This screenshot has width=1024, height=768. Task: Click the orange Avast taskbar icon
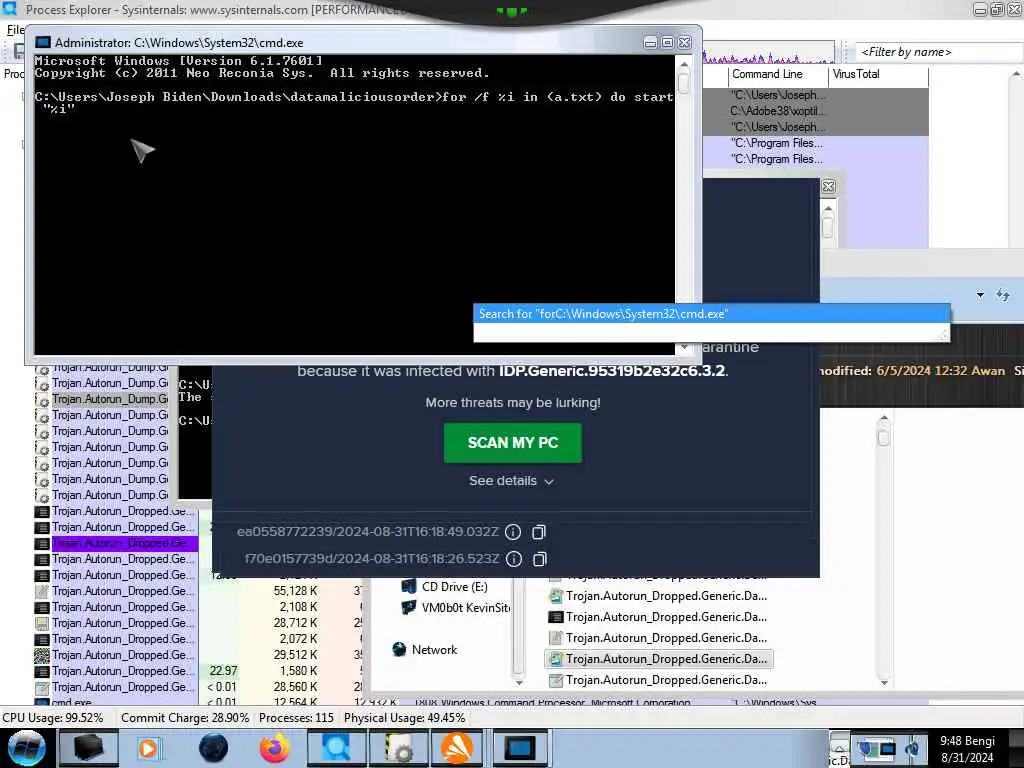456,748
